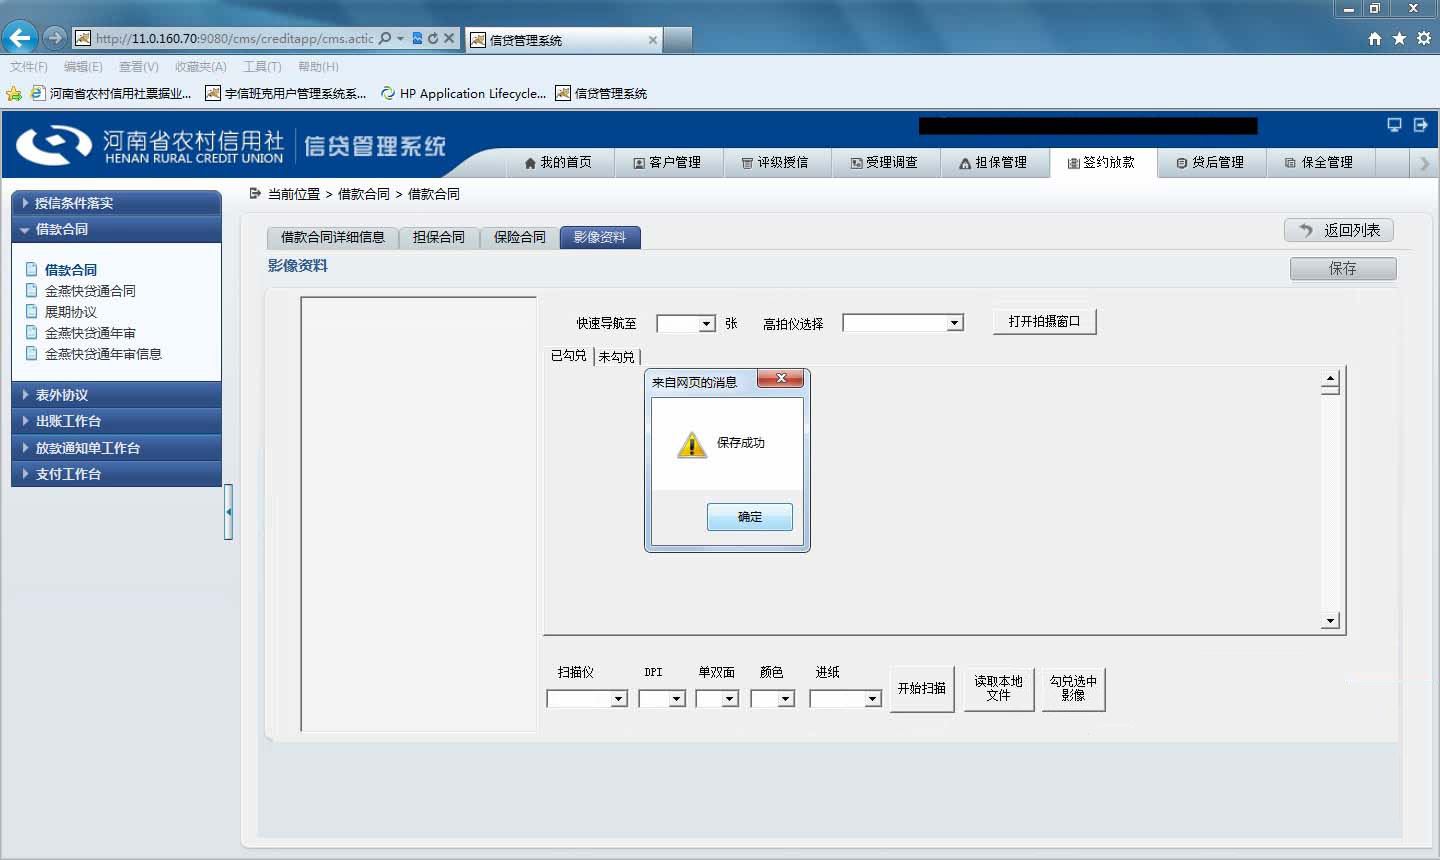1440x860 pixels.
Task: Switch to 保险合同 tab
Action: click(x=520, y=237)
